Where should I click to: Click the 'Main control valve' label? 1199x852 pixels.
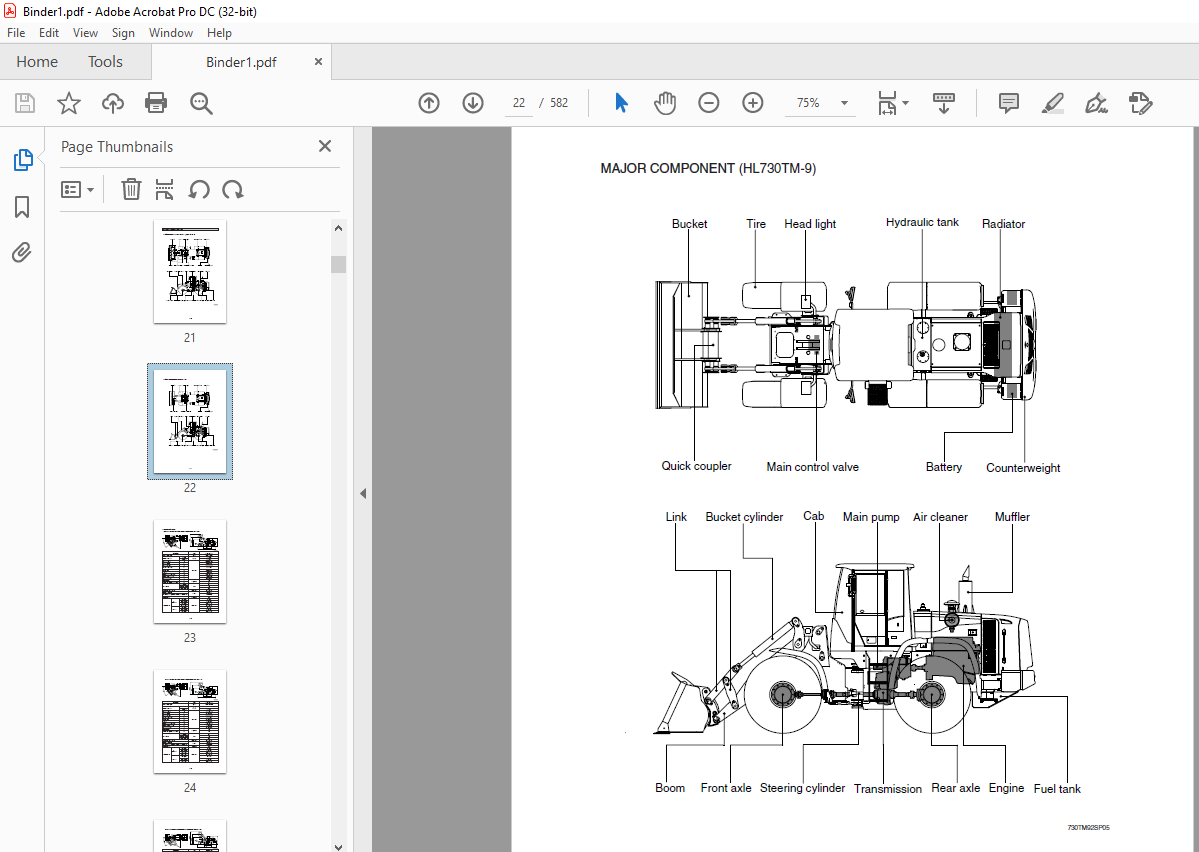[812, 467]
